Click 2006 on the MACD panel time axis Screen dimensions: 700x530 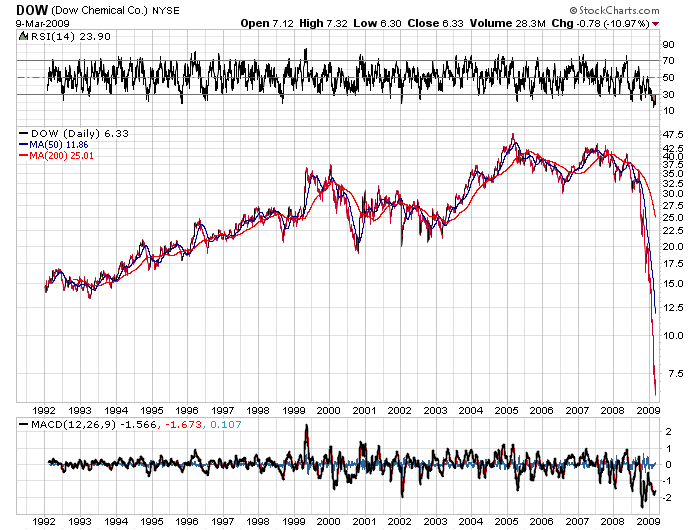tap(542, 521)
